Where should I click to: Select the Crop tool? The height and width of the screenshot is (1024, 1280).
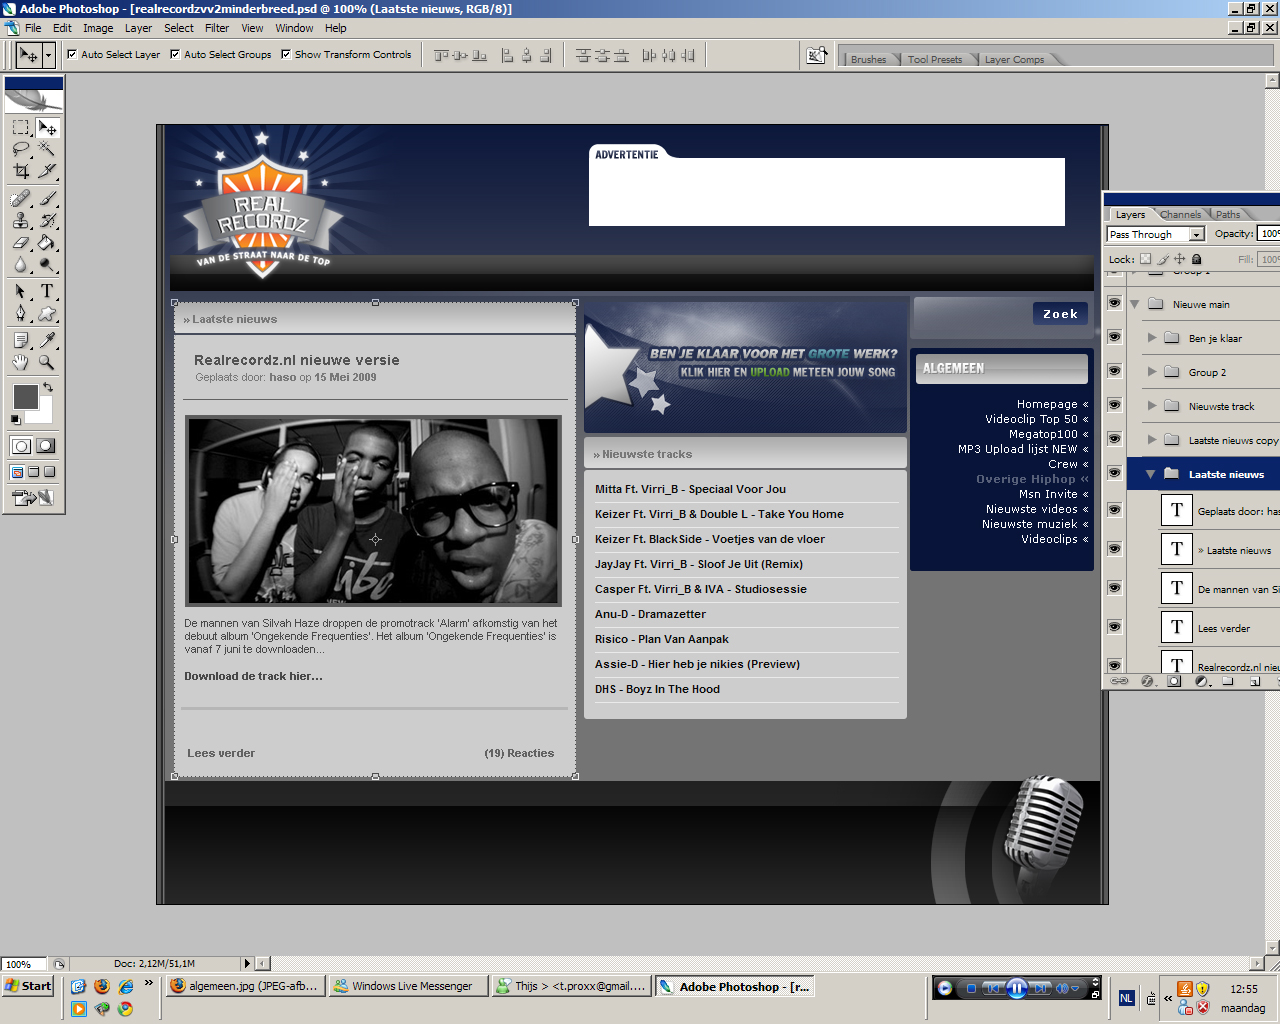click(21, 171)
